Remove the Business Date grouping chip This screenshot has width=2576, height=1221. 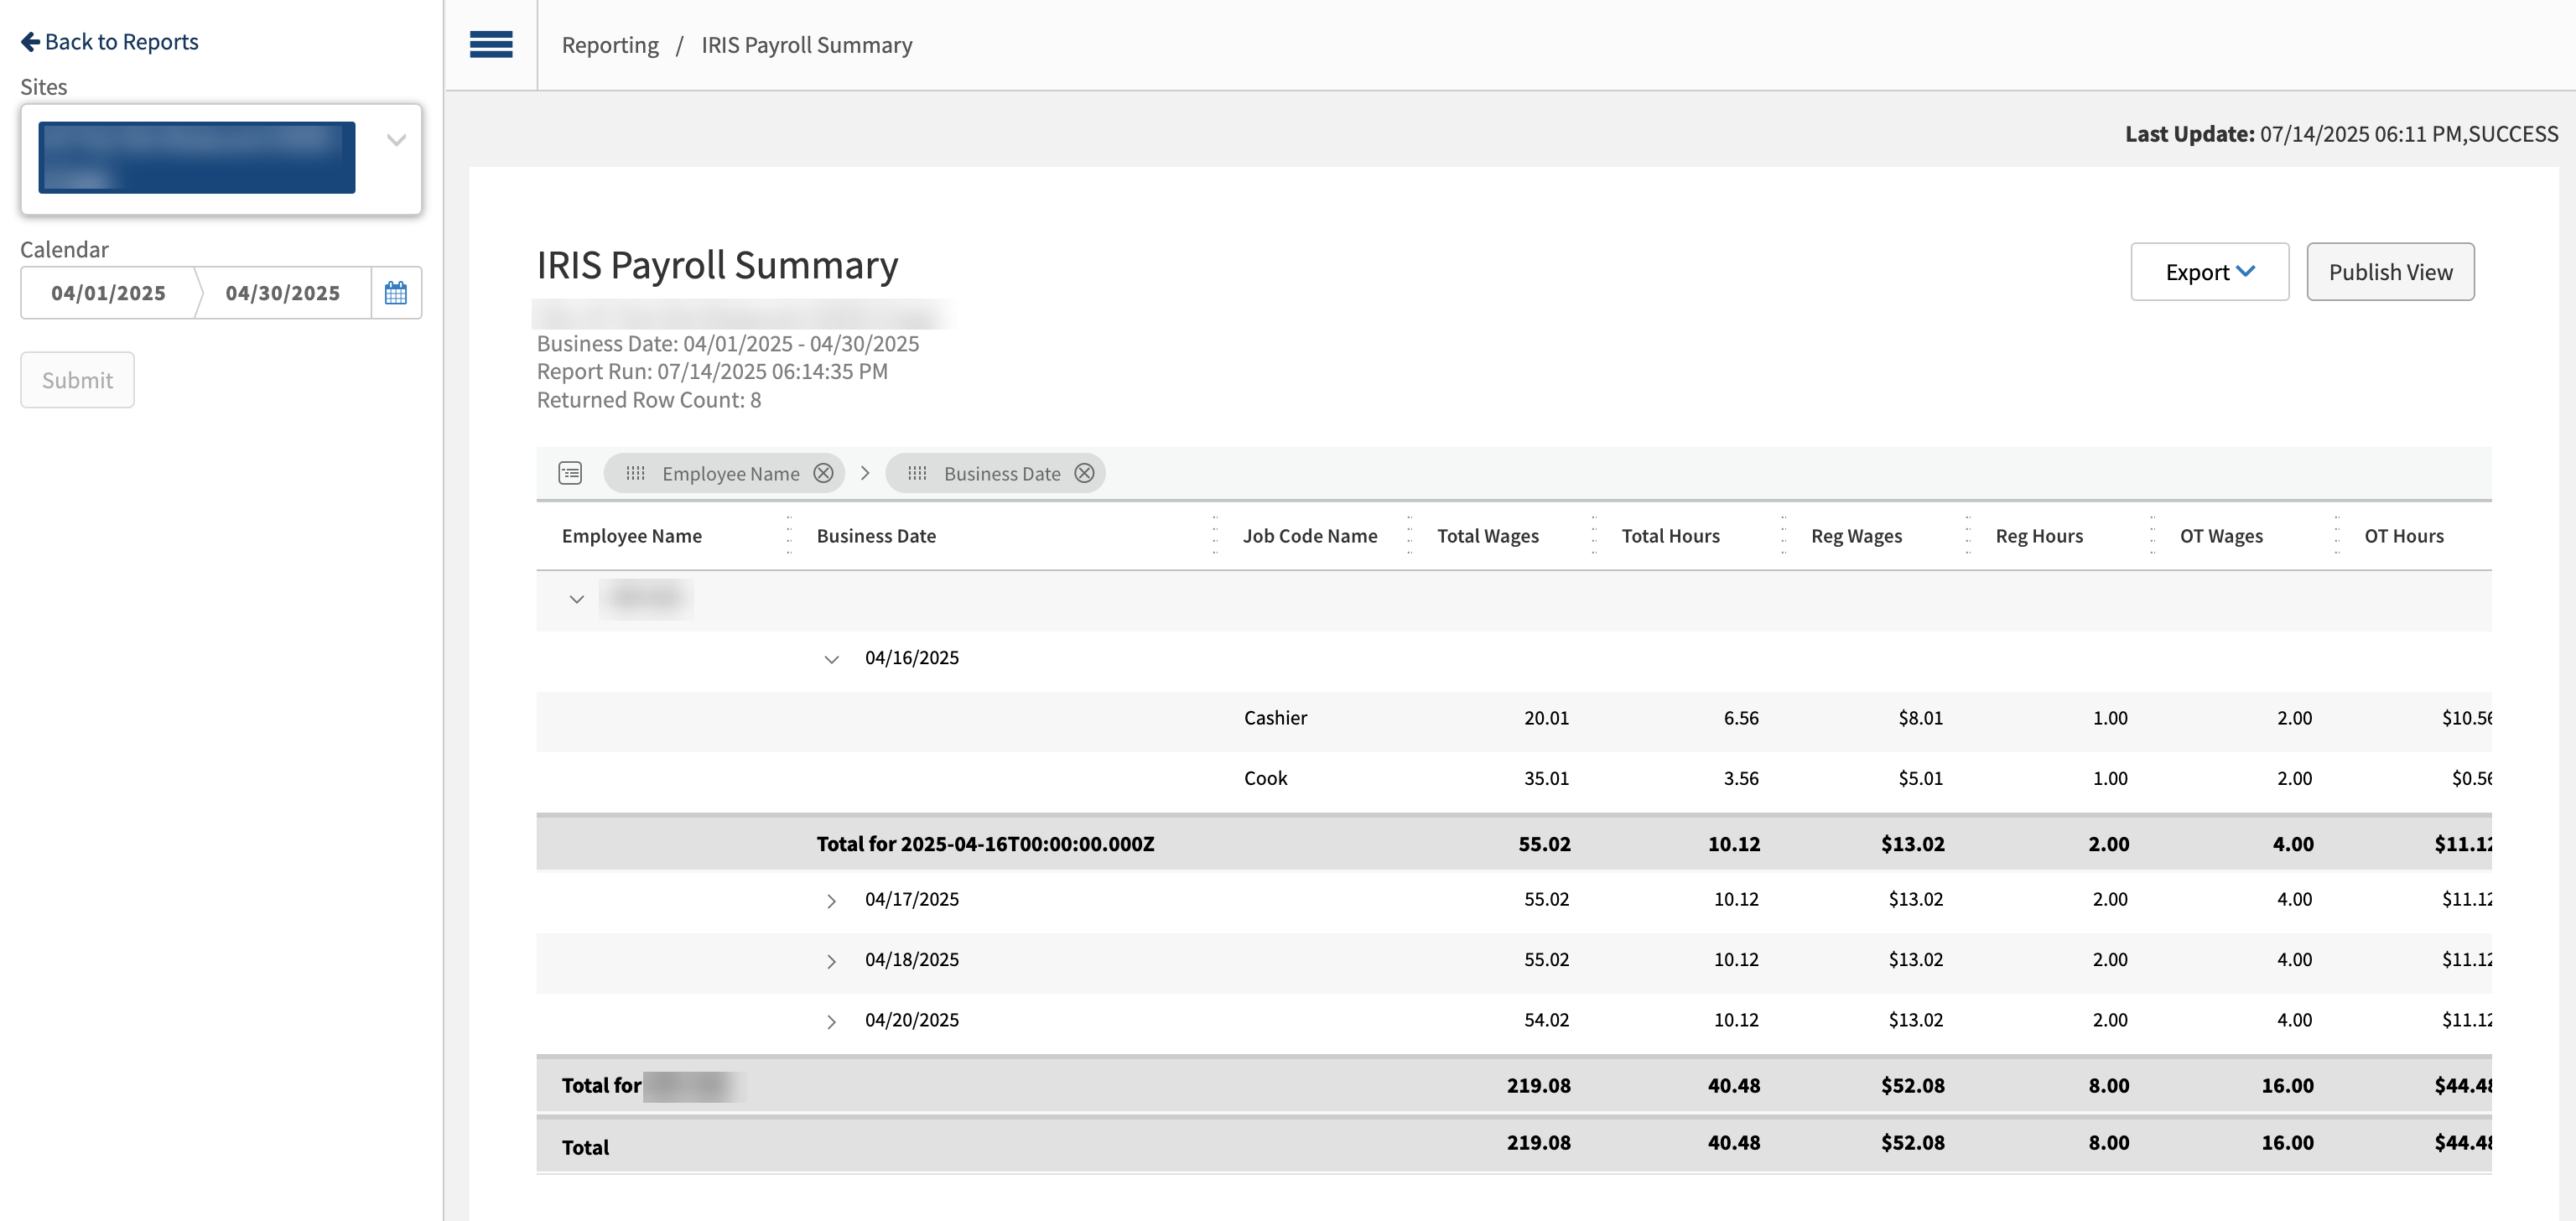click(1084, 473)
